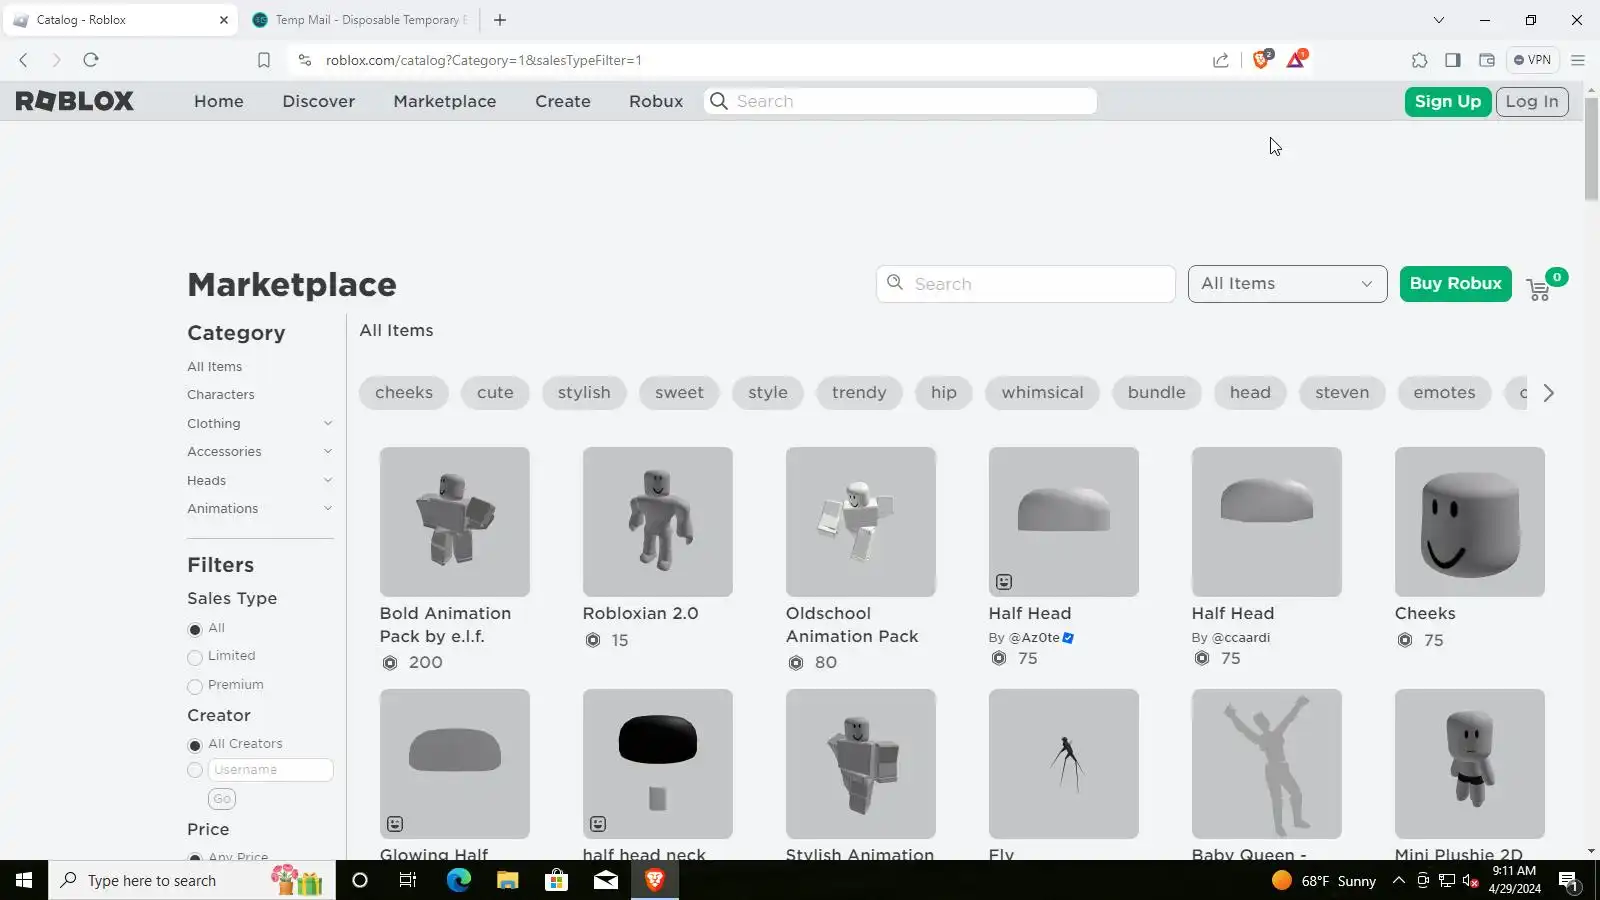
Task: Select All Creators radio button
Action: pos(195,745)
